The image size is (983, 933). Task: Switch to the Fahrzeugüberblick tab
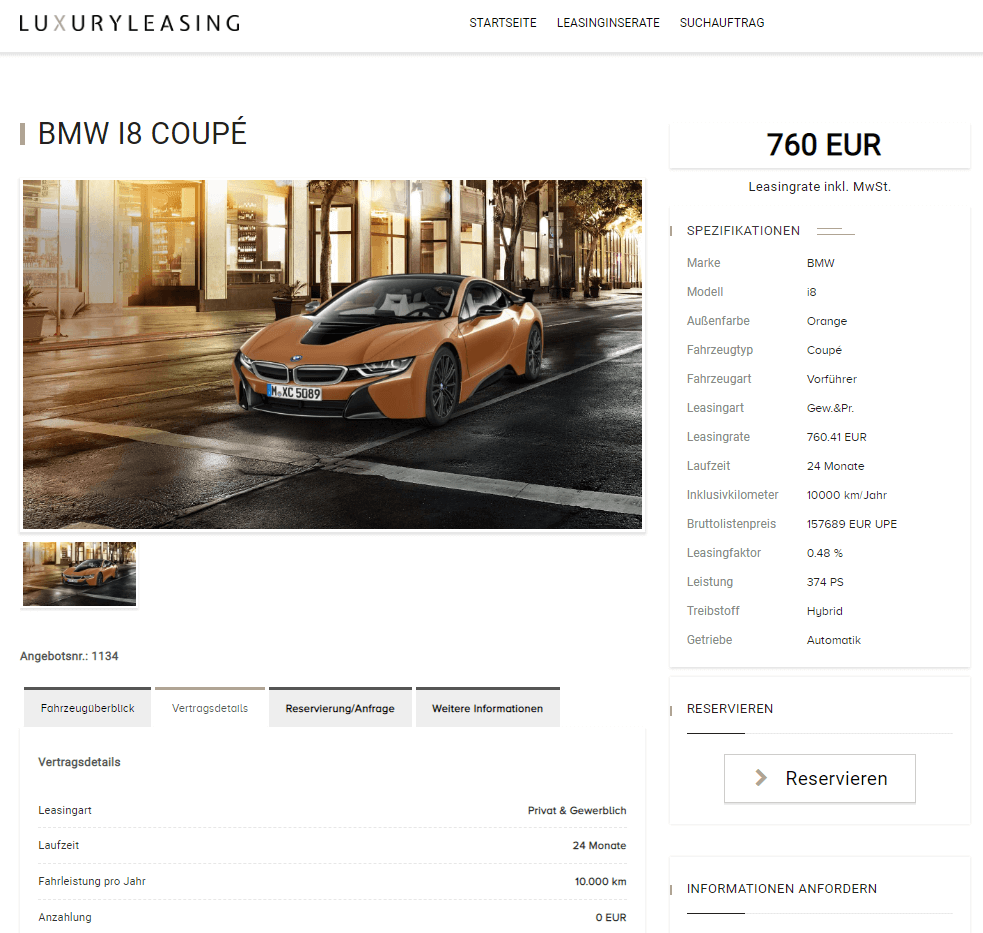(88, 707)
